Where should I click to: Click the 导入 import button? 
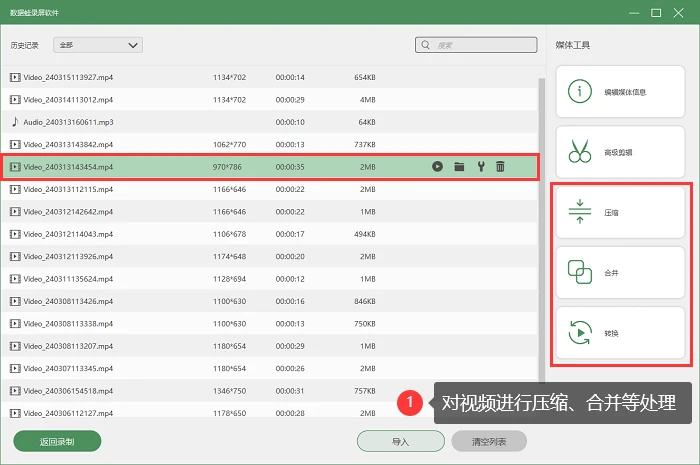(400, 441)
